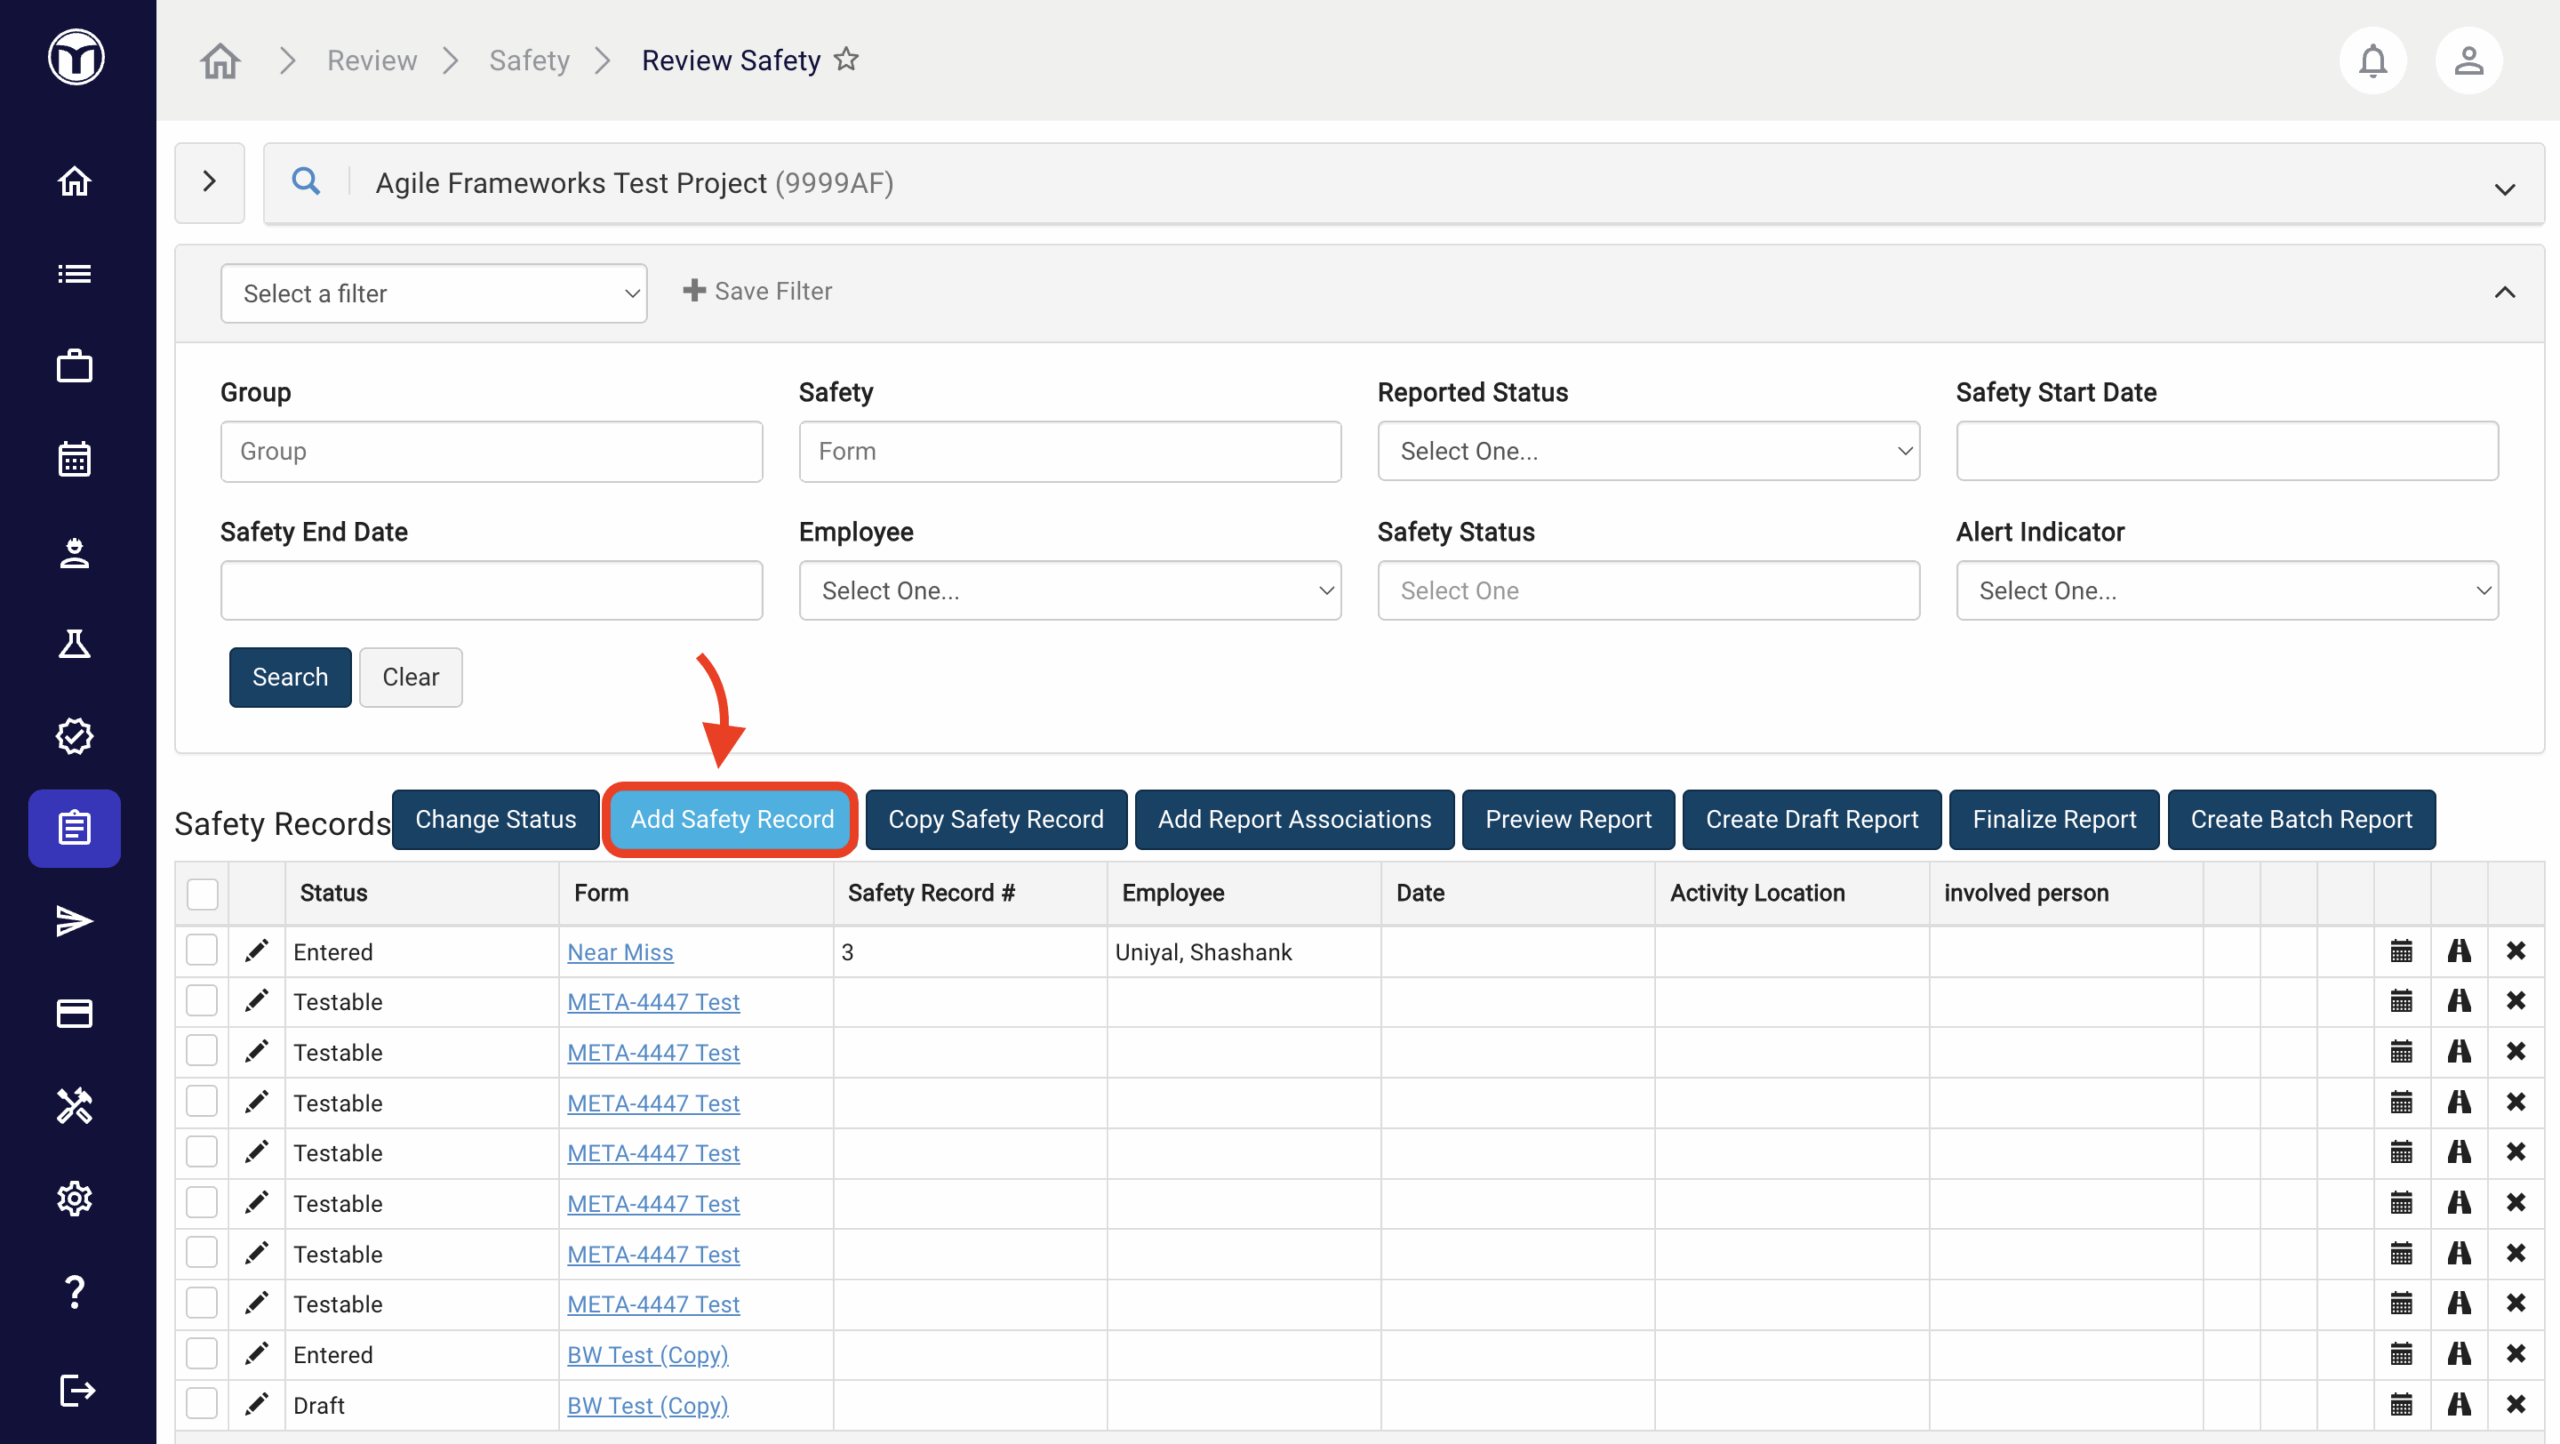
Task: Open the tools icon in the sidebar
Action: point(74,1106)
